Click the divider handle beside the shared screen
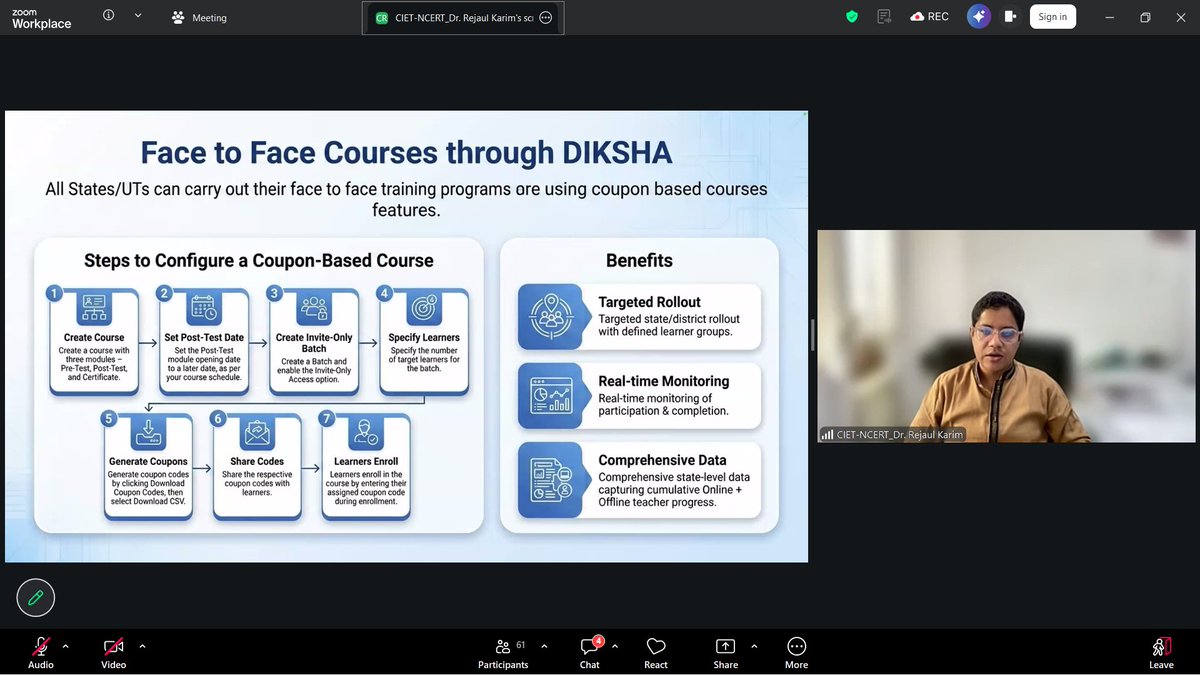The width and height of the screenshot is (1200, 675). pos(812,336)
